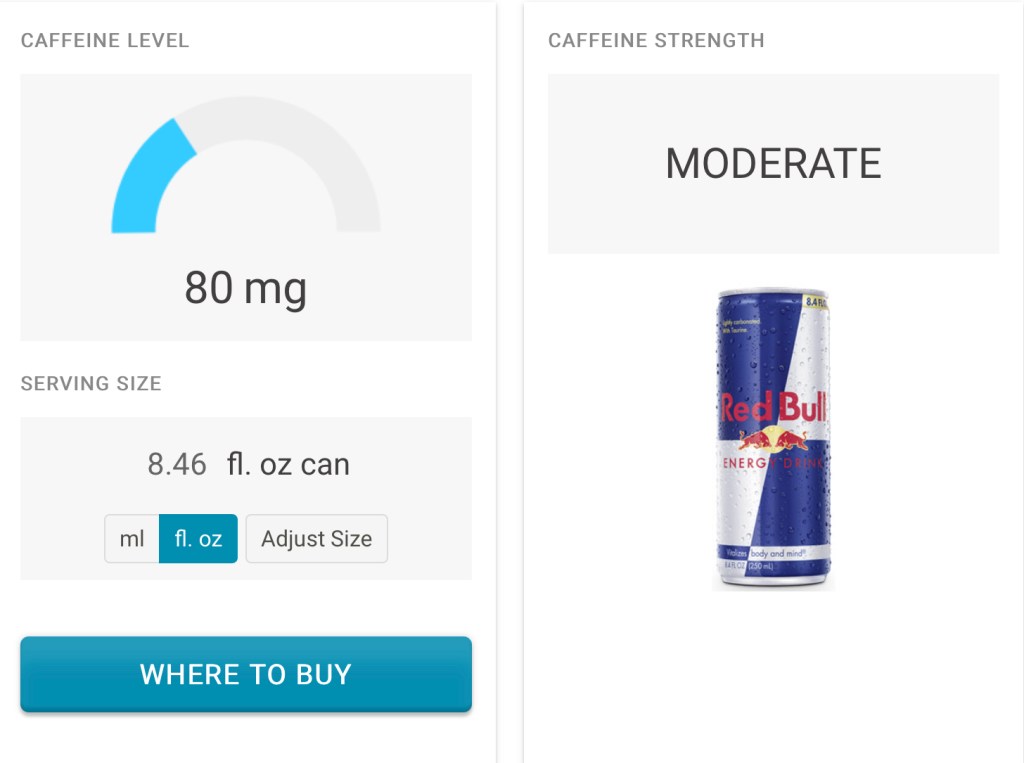The height and width of the screenshot is (763, 1024).
Task: Click the 'Red Bull' text on the can
Action: point(773,408)
